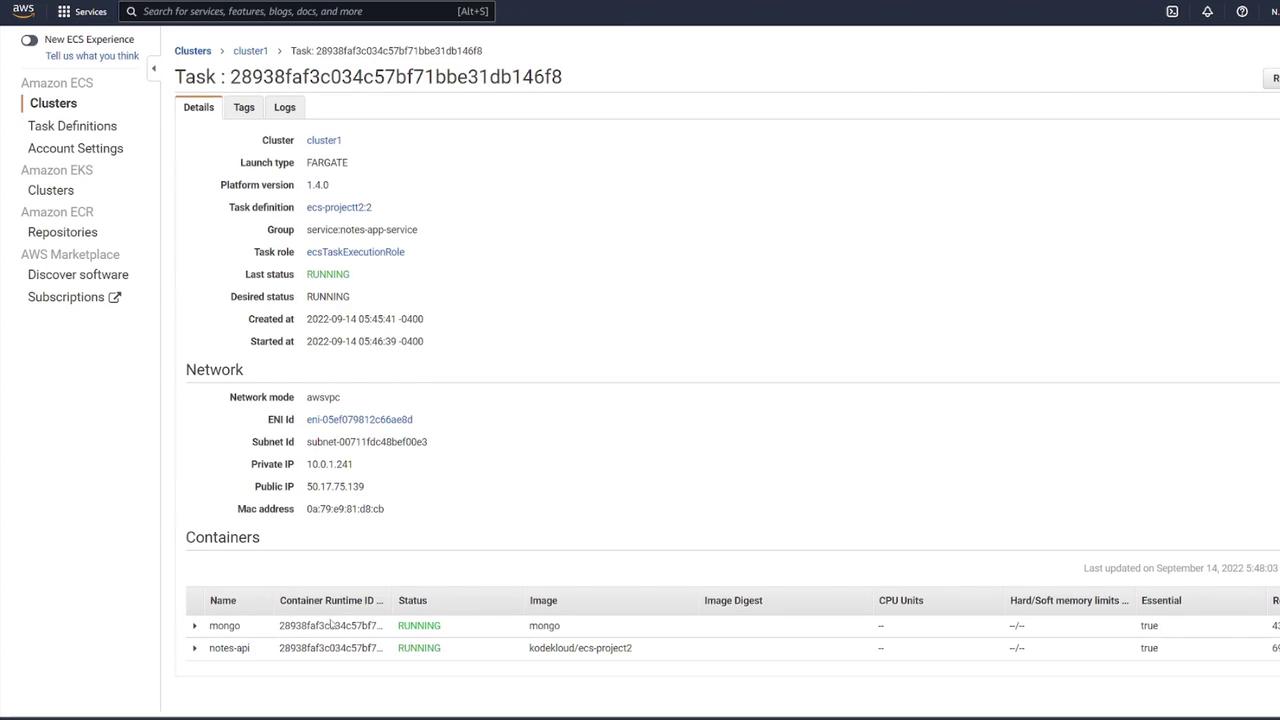Click the mongo image cell
The image size is (1280, 720).
point(545,626)
